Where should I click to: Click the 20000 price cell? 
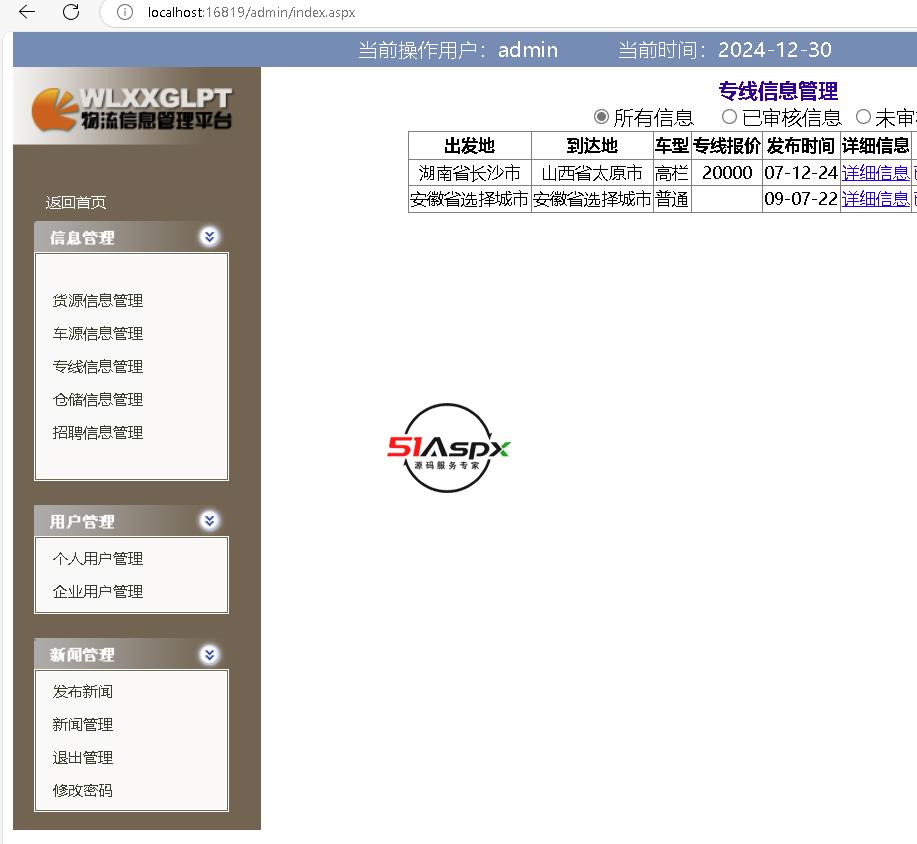727,173
